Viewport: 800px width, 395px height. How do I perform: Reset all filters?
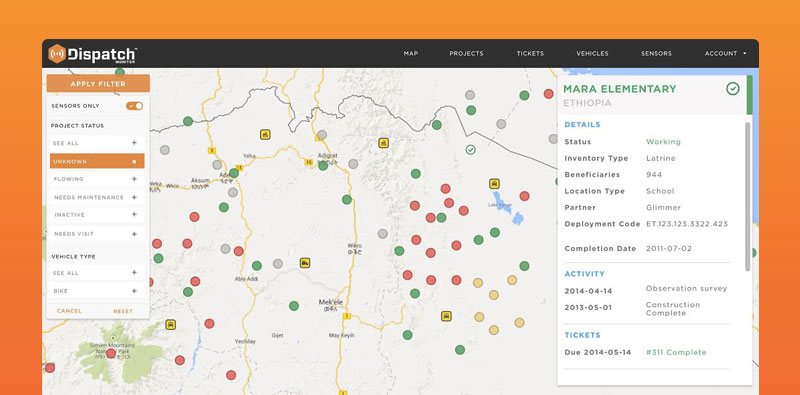[123, 311]
